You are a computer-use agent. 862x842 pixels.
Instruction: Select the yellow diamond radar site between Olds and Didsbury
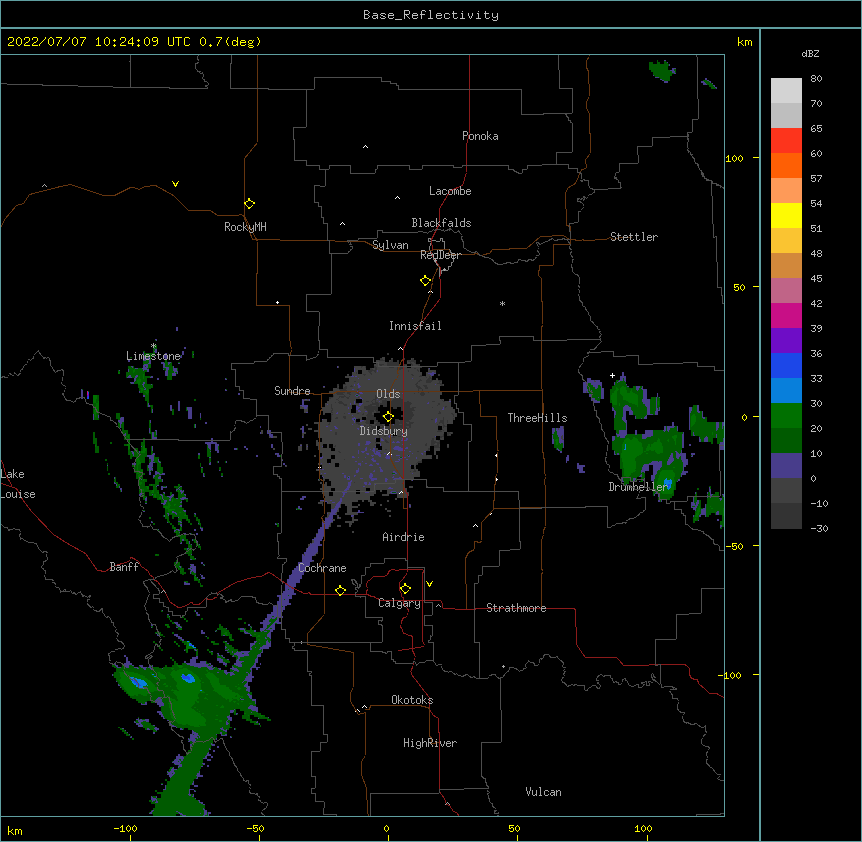(x=388, y=417)
